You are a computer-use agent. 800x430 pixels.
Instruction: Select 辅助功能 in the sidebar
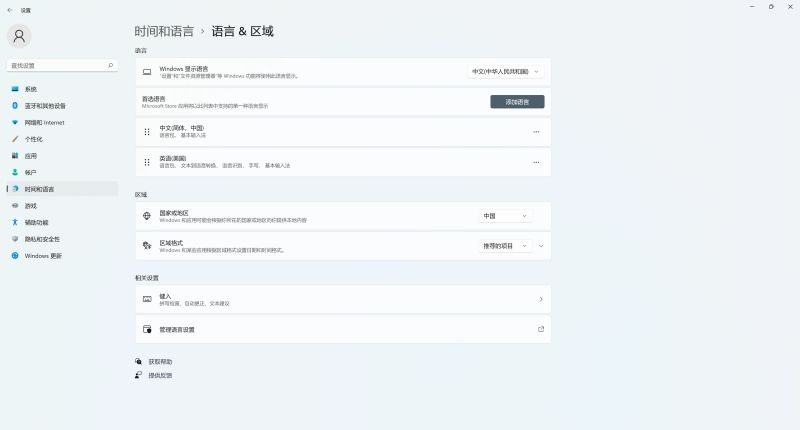point(62,222)
